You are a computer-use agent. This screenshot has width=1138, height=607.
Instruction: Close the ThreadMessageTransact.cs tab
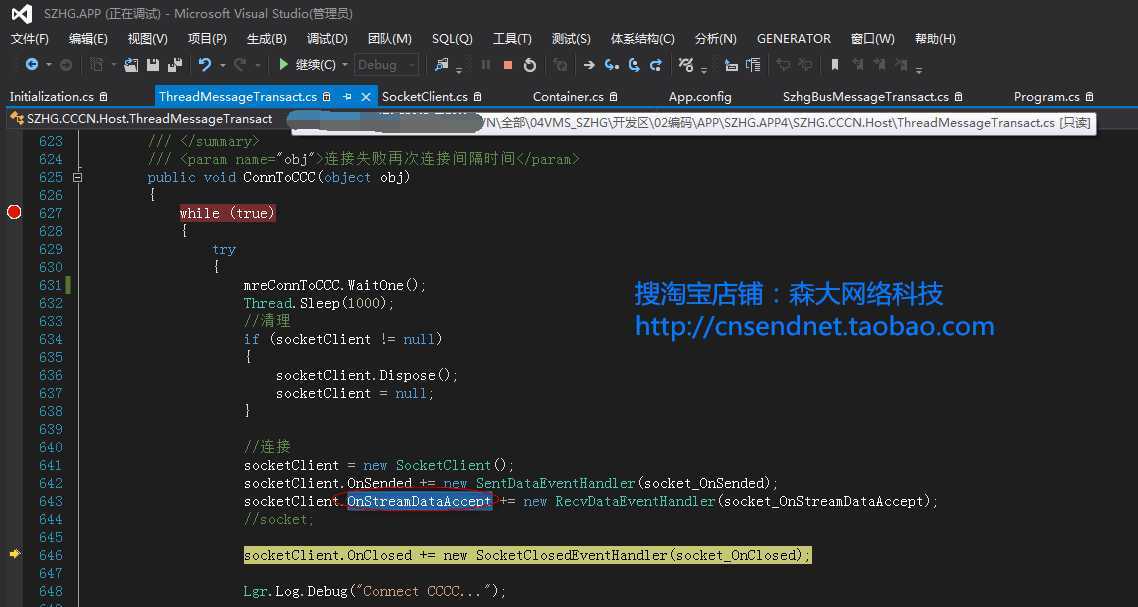pos(366,97)
